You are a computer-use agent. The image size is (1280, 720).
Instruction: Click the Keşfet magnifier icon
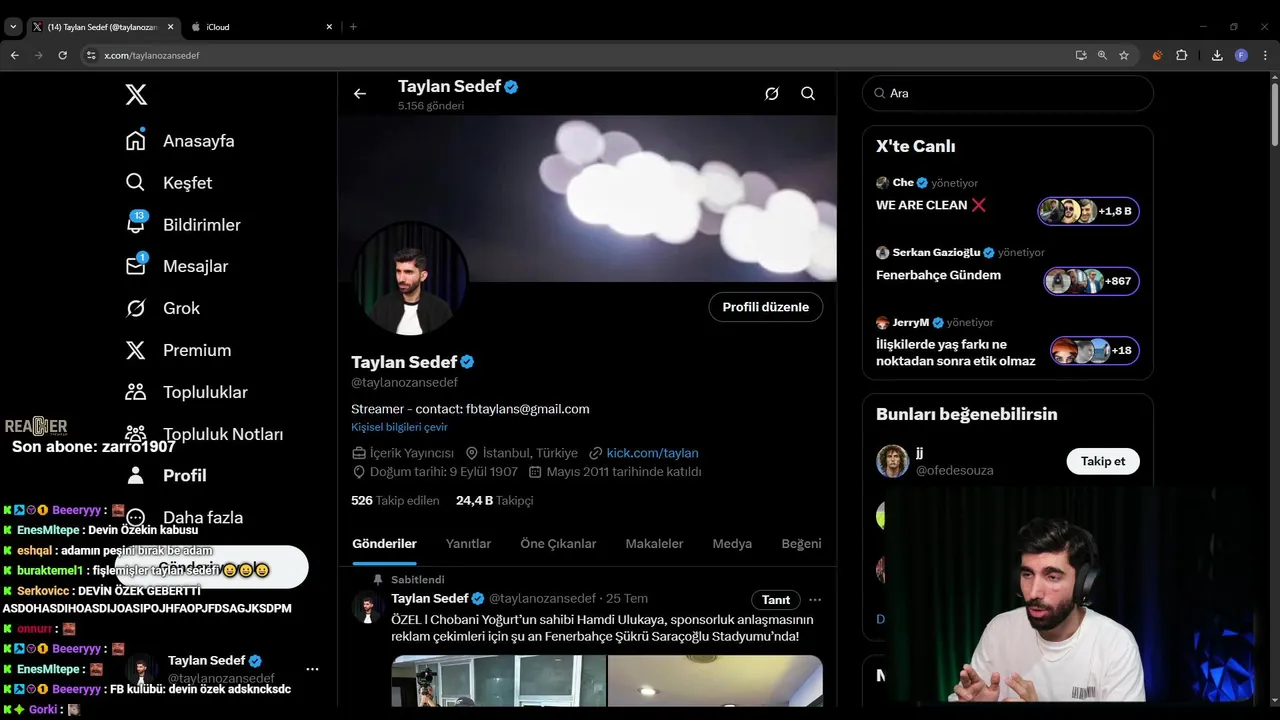tap(136, 183)
